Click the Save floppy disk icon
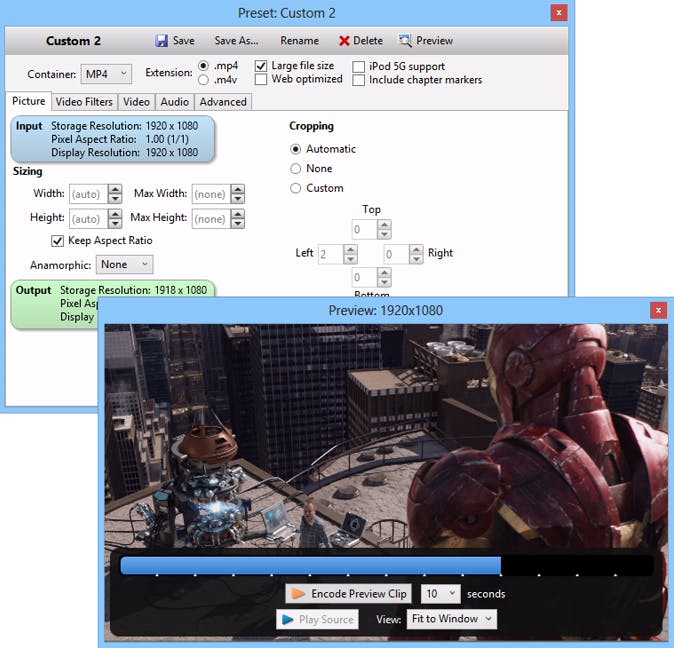The width and height of the screenshot is (674, 648). (161, 41)
